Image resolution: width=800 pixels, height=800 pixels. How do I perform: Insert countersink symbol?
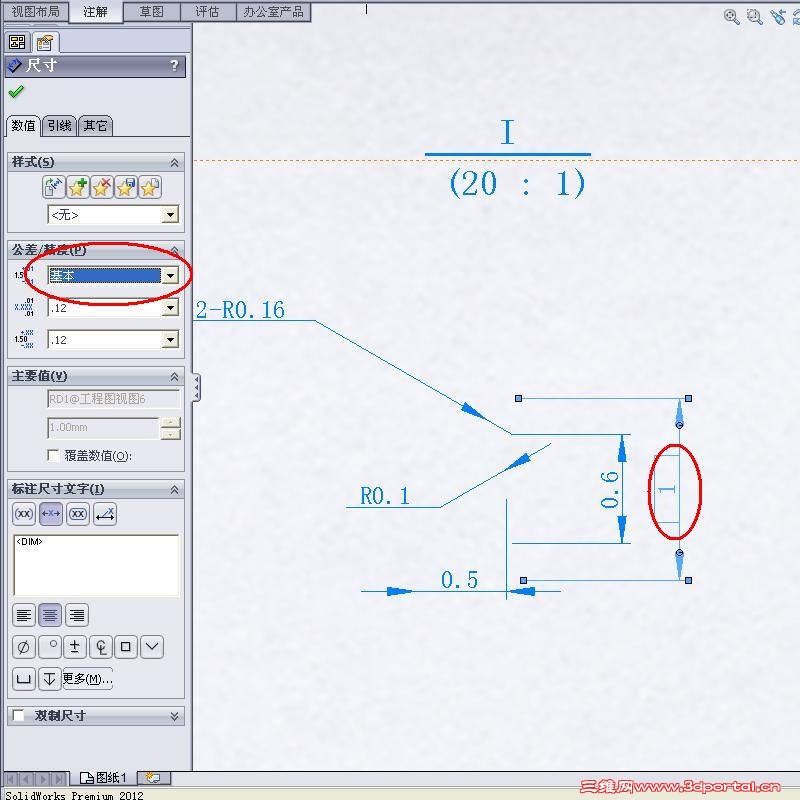click(x=152, y=647)
